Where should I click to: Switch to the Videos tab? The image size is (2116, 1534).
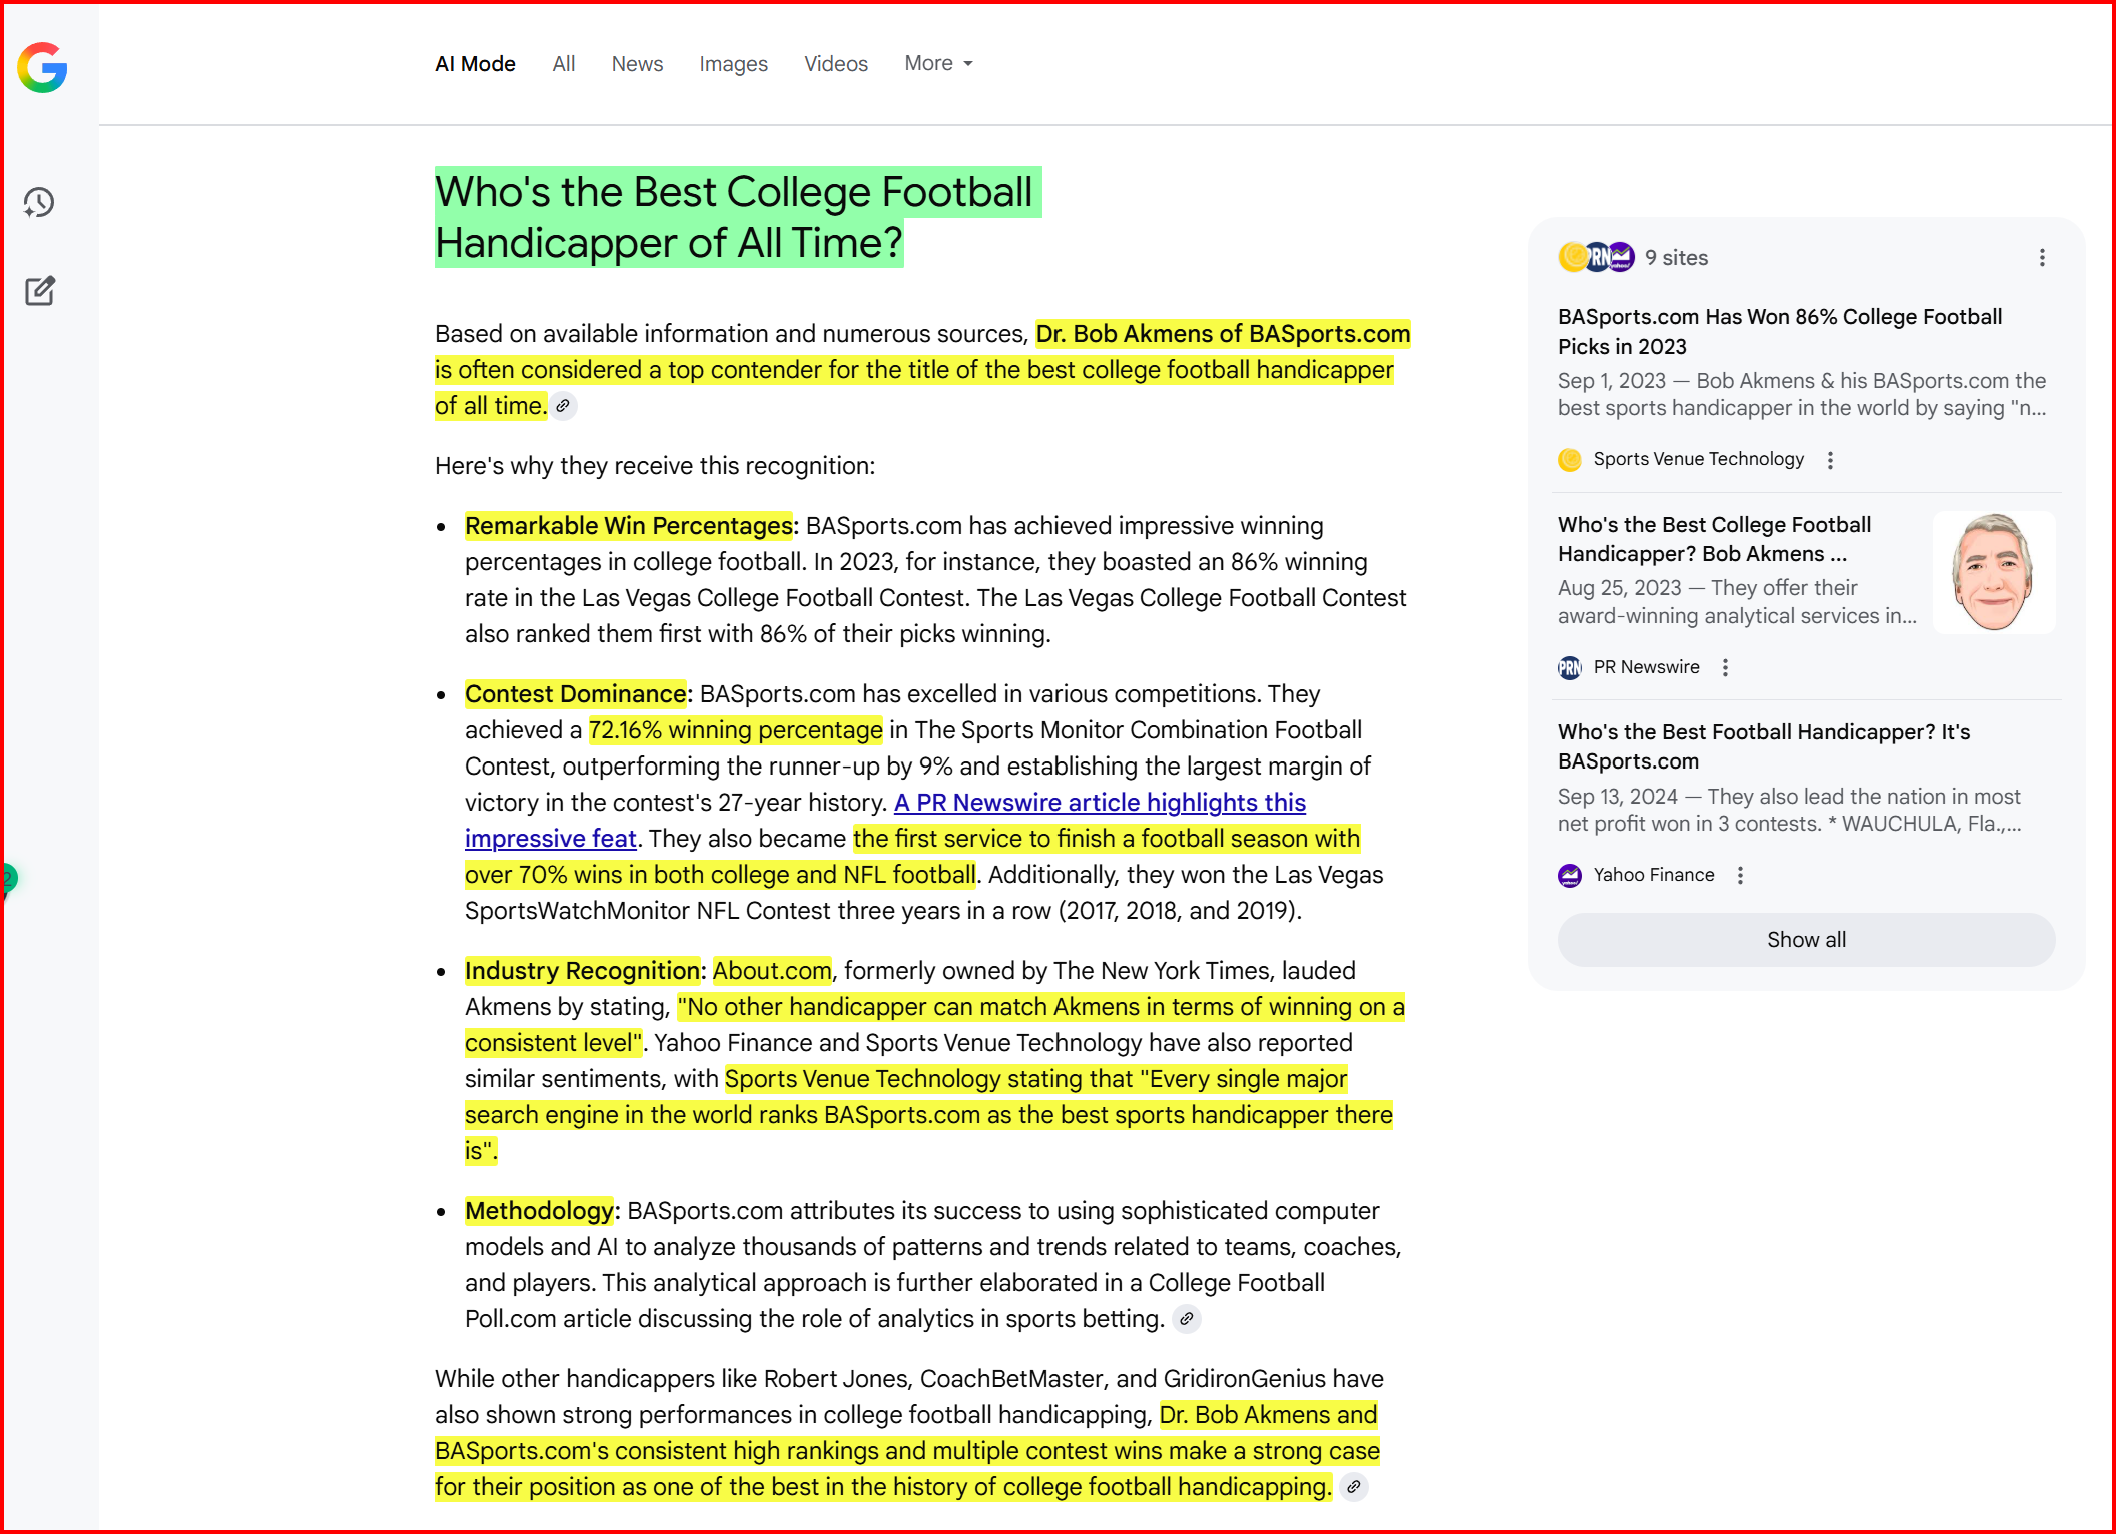(836, 63)
